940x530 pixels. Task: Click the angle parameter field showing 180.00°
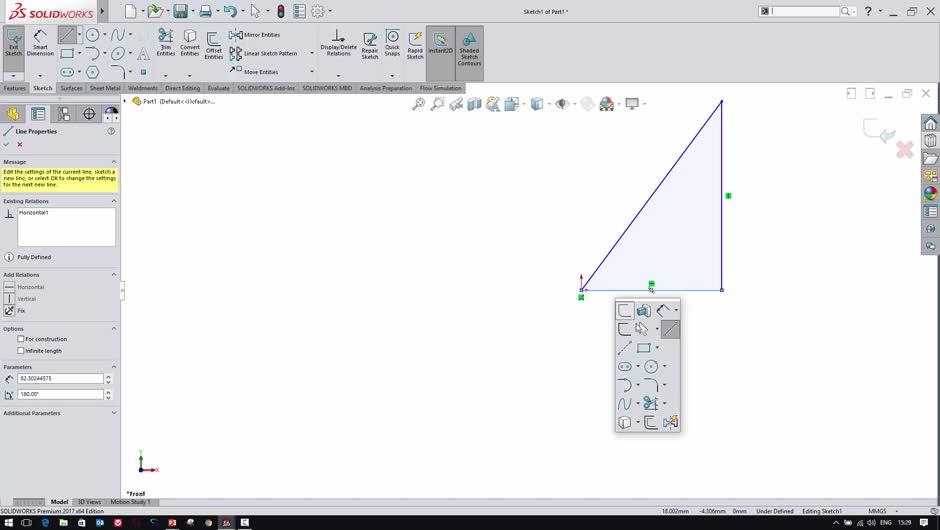coord(60,394)
